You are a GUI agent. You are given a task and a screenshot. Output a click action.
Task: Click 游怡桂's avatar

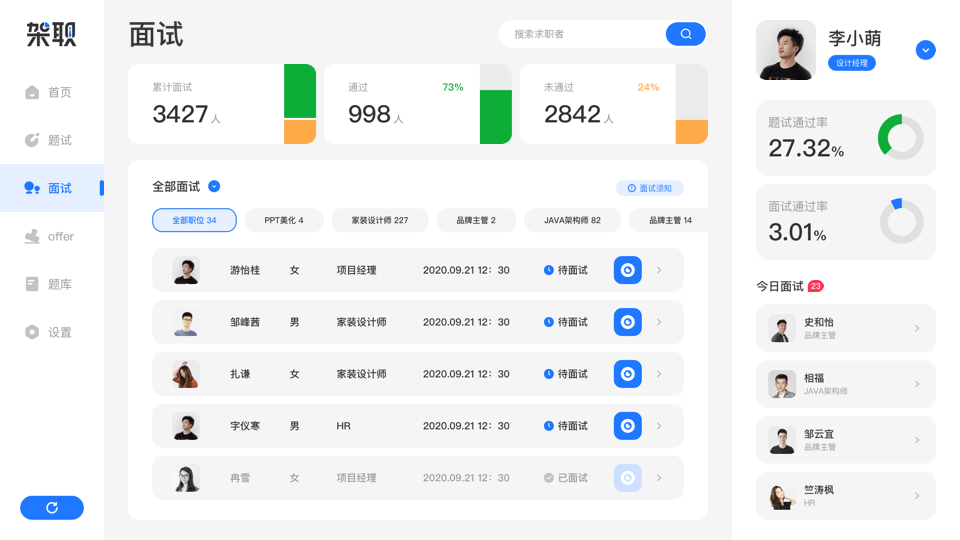(x=186, y=270)
